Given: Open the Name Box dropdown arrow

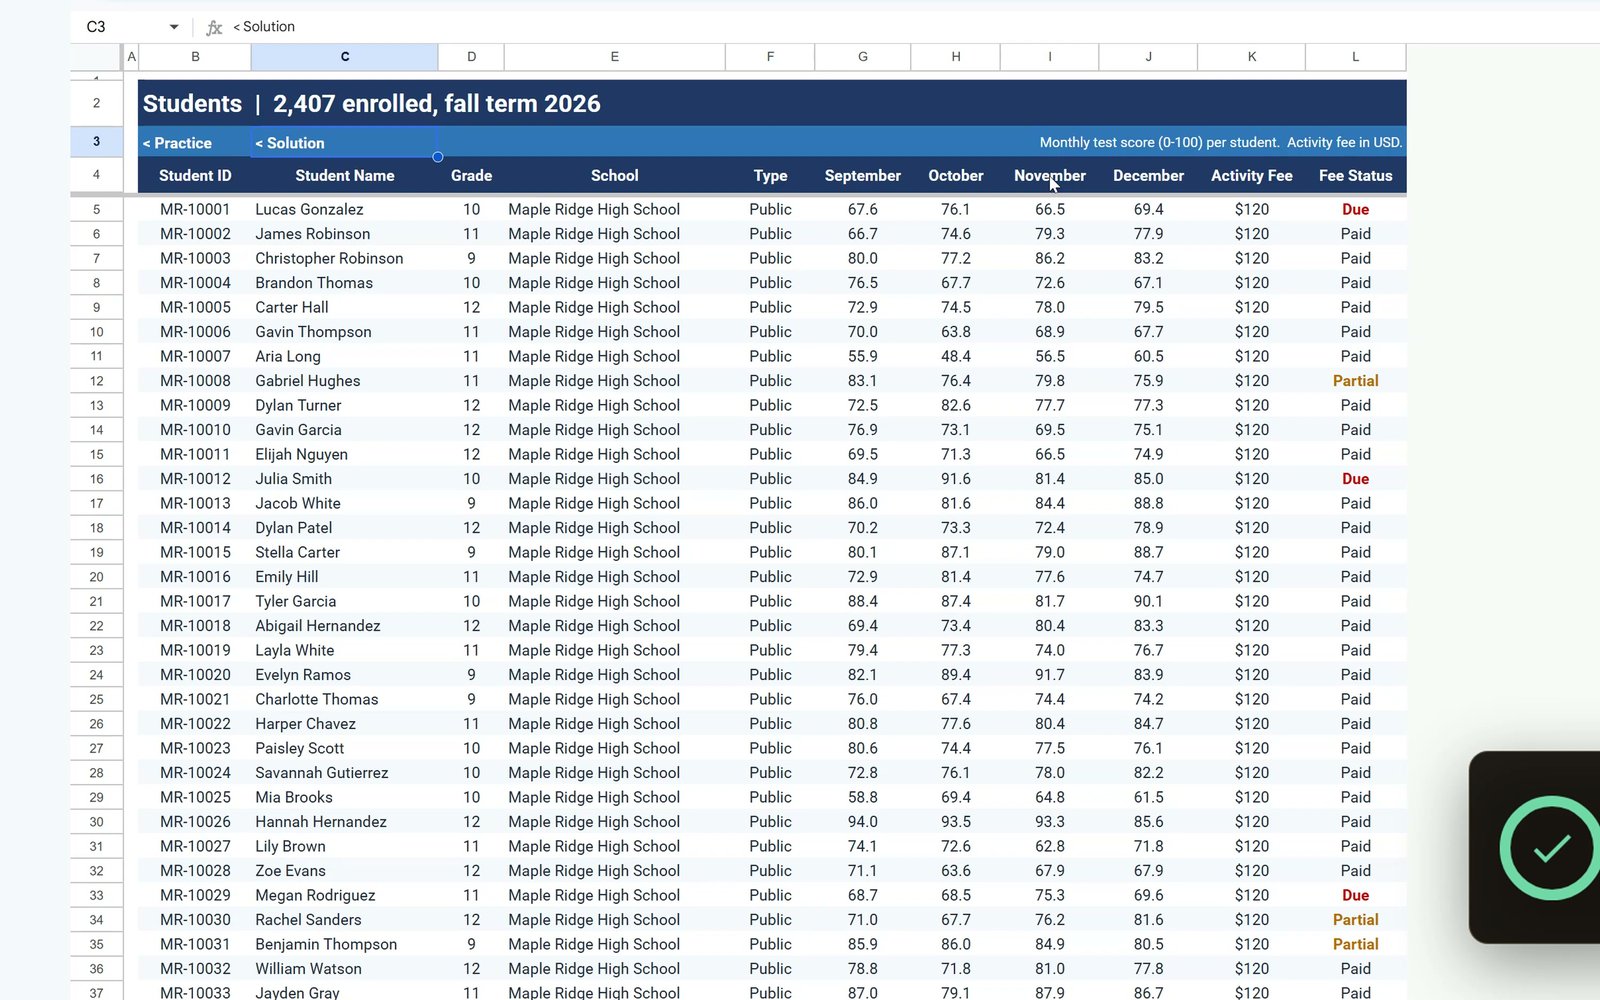Looking at the screenshot, I should click(174, 27).
